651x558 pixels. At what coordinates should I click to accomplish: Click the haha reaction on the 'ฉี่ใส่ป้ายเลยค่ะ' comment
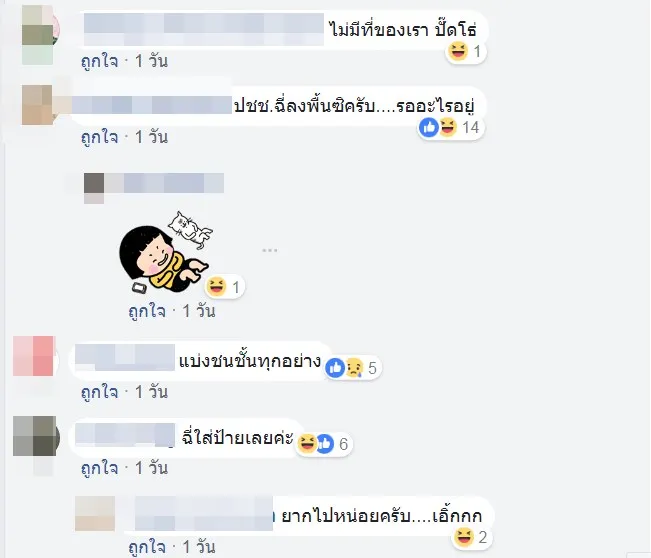pos(307,443)
